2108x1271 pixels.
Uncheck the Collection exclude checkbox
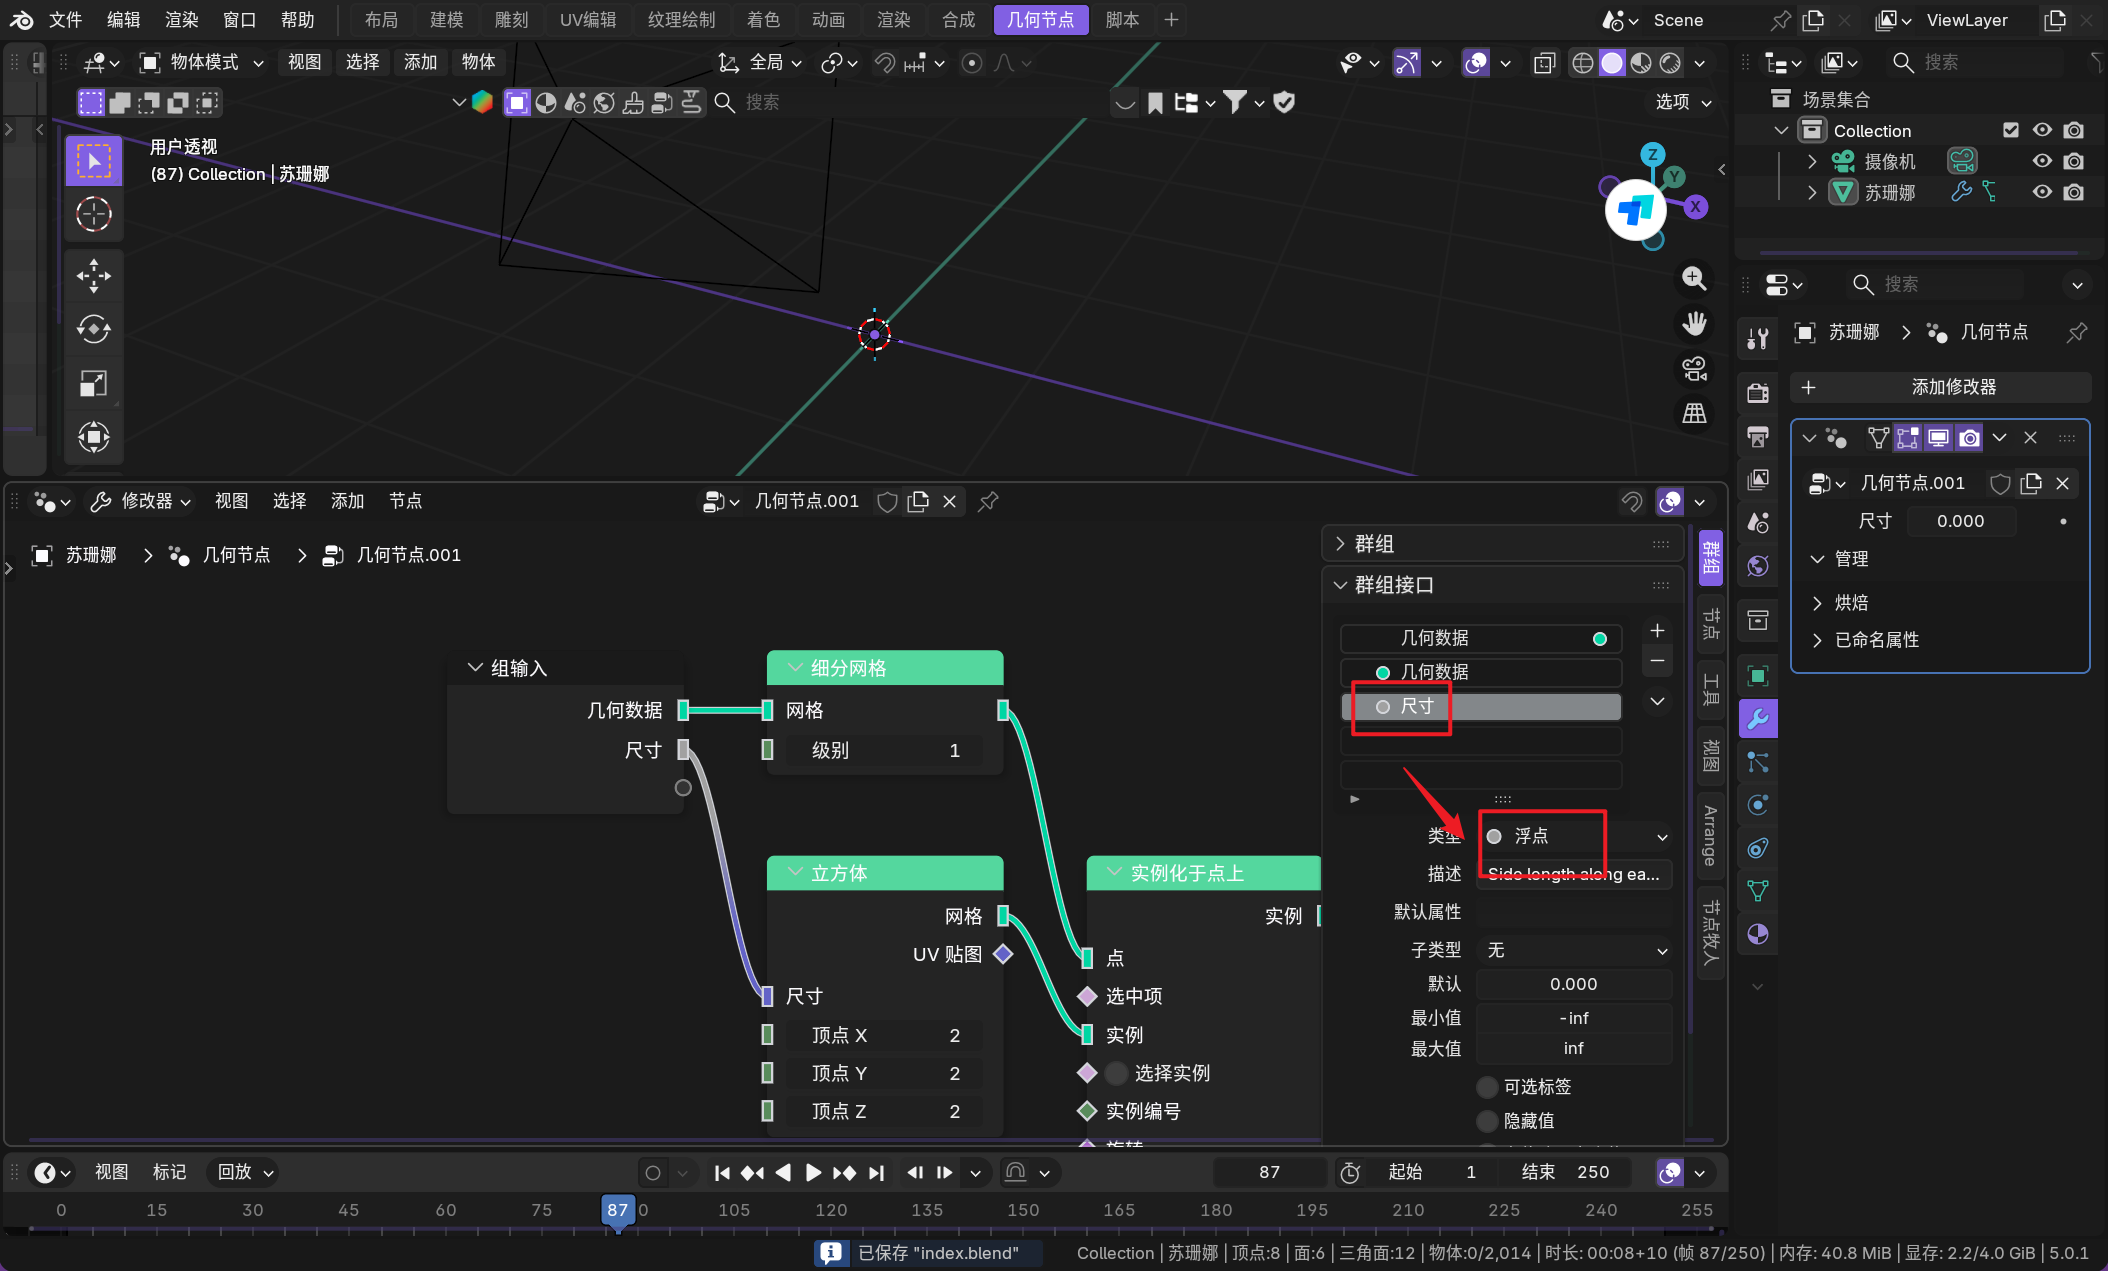(2011, 130)
